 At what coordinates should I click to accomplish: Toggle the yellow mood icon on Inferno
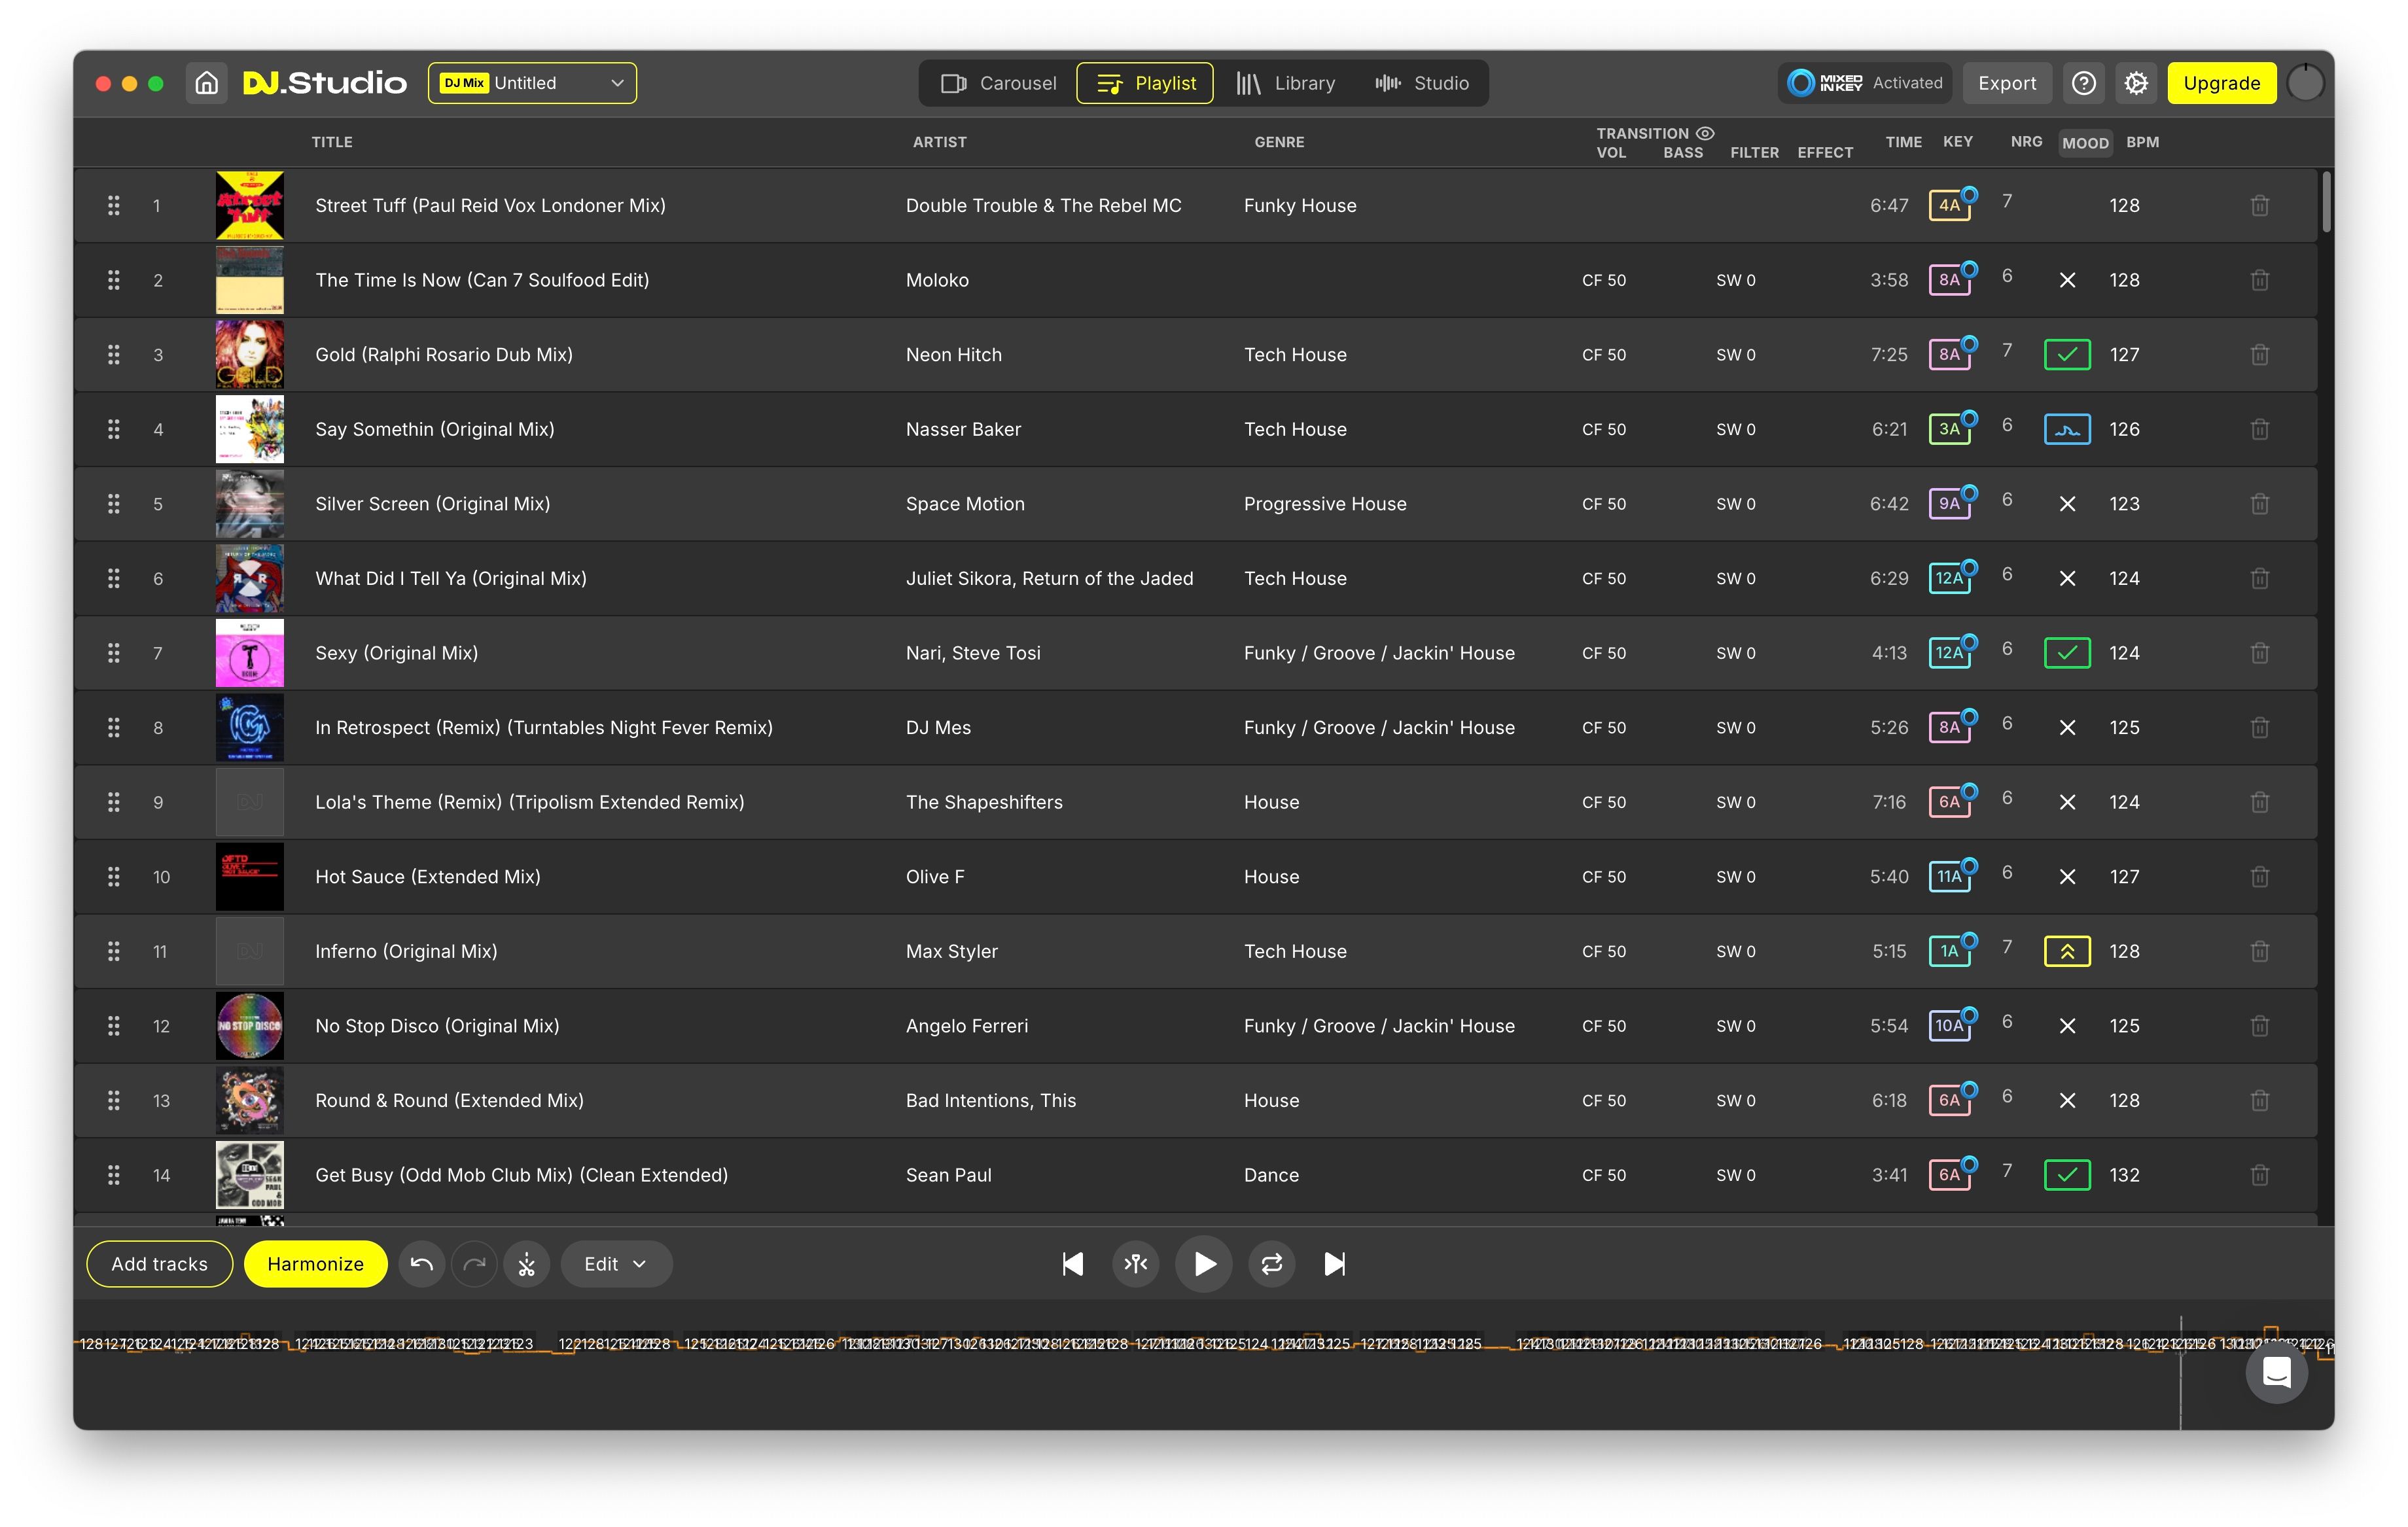(x=2067, y=951)
